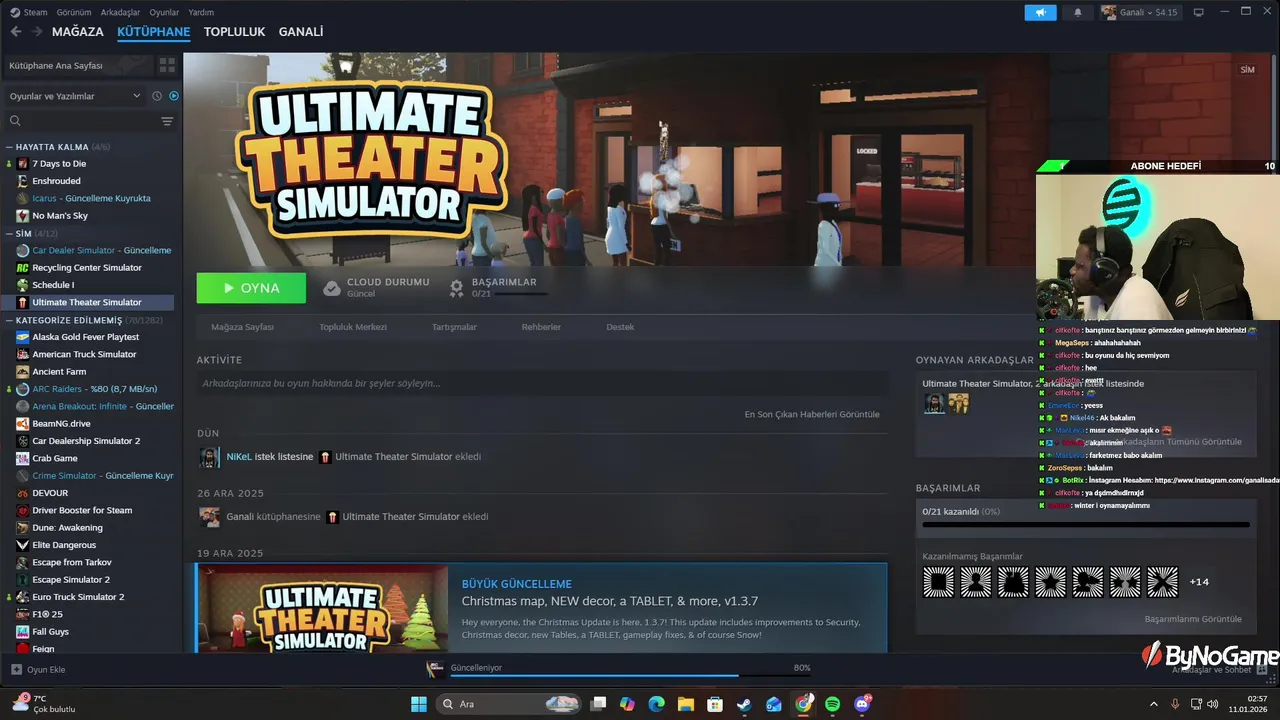Viewport: 1280px width, 720px height.
Task: Click the volume speaker tray icon
Action: tap(1214, 704)
